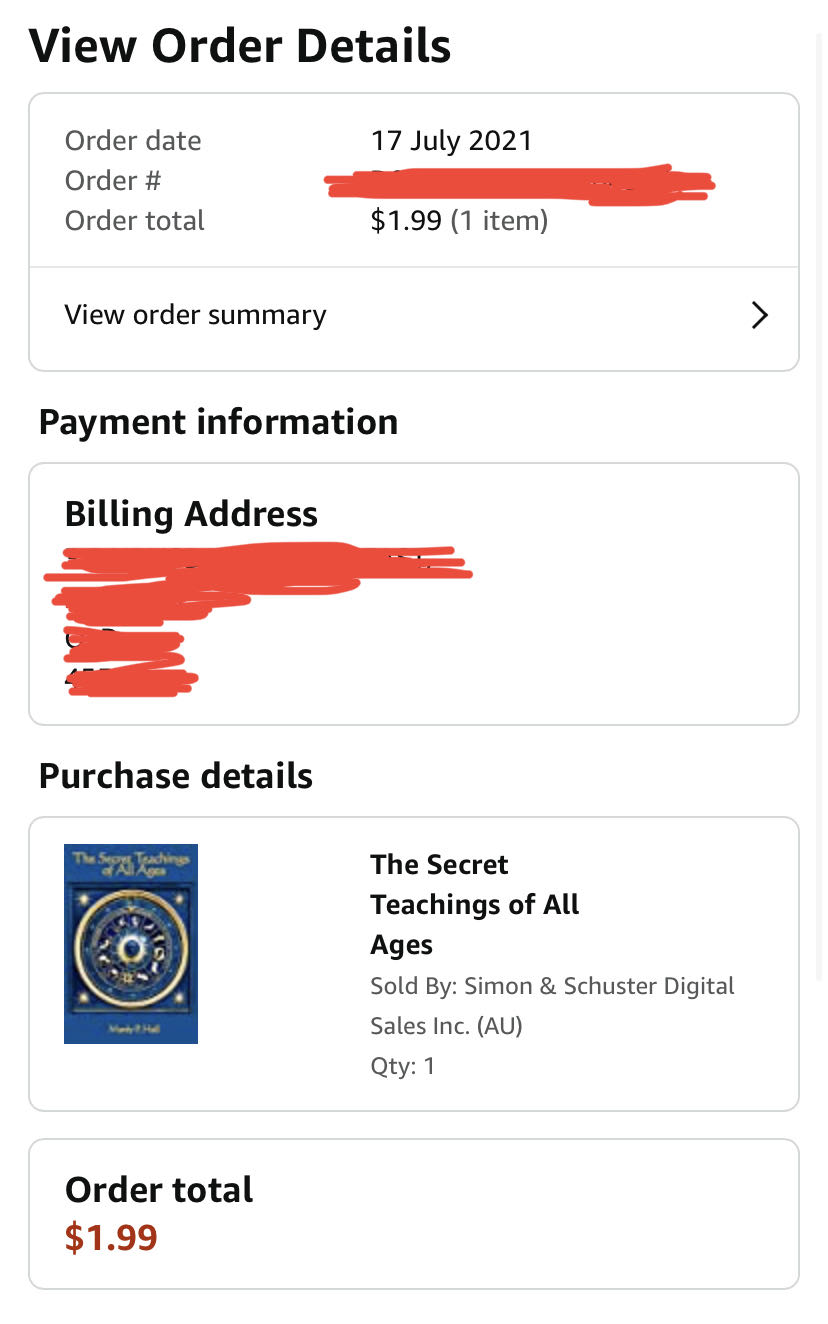The image size is (828, 1324).
Task: Expand the View order summary section
Action: click(195, 314)
